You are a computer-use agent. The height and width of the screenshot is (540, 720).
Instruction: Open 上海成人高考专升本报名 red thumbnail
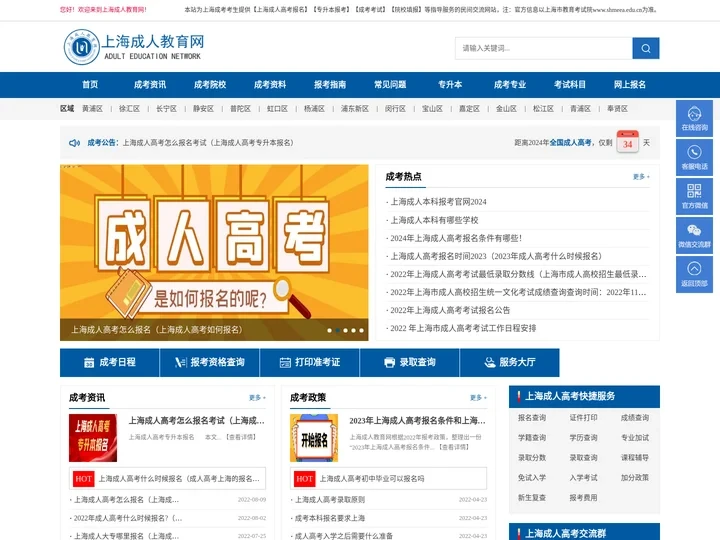[x=93, y=438]
